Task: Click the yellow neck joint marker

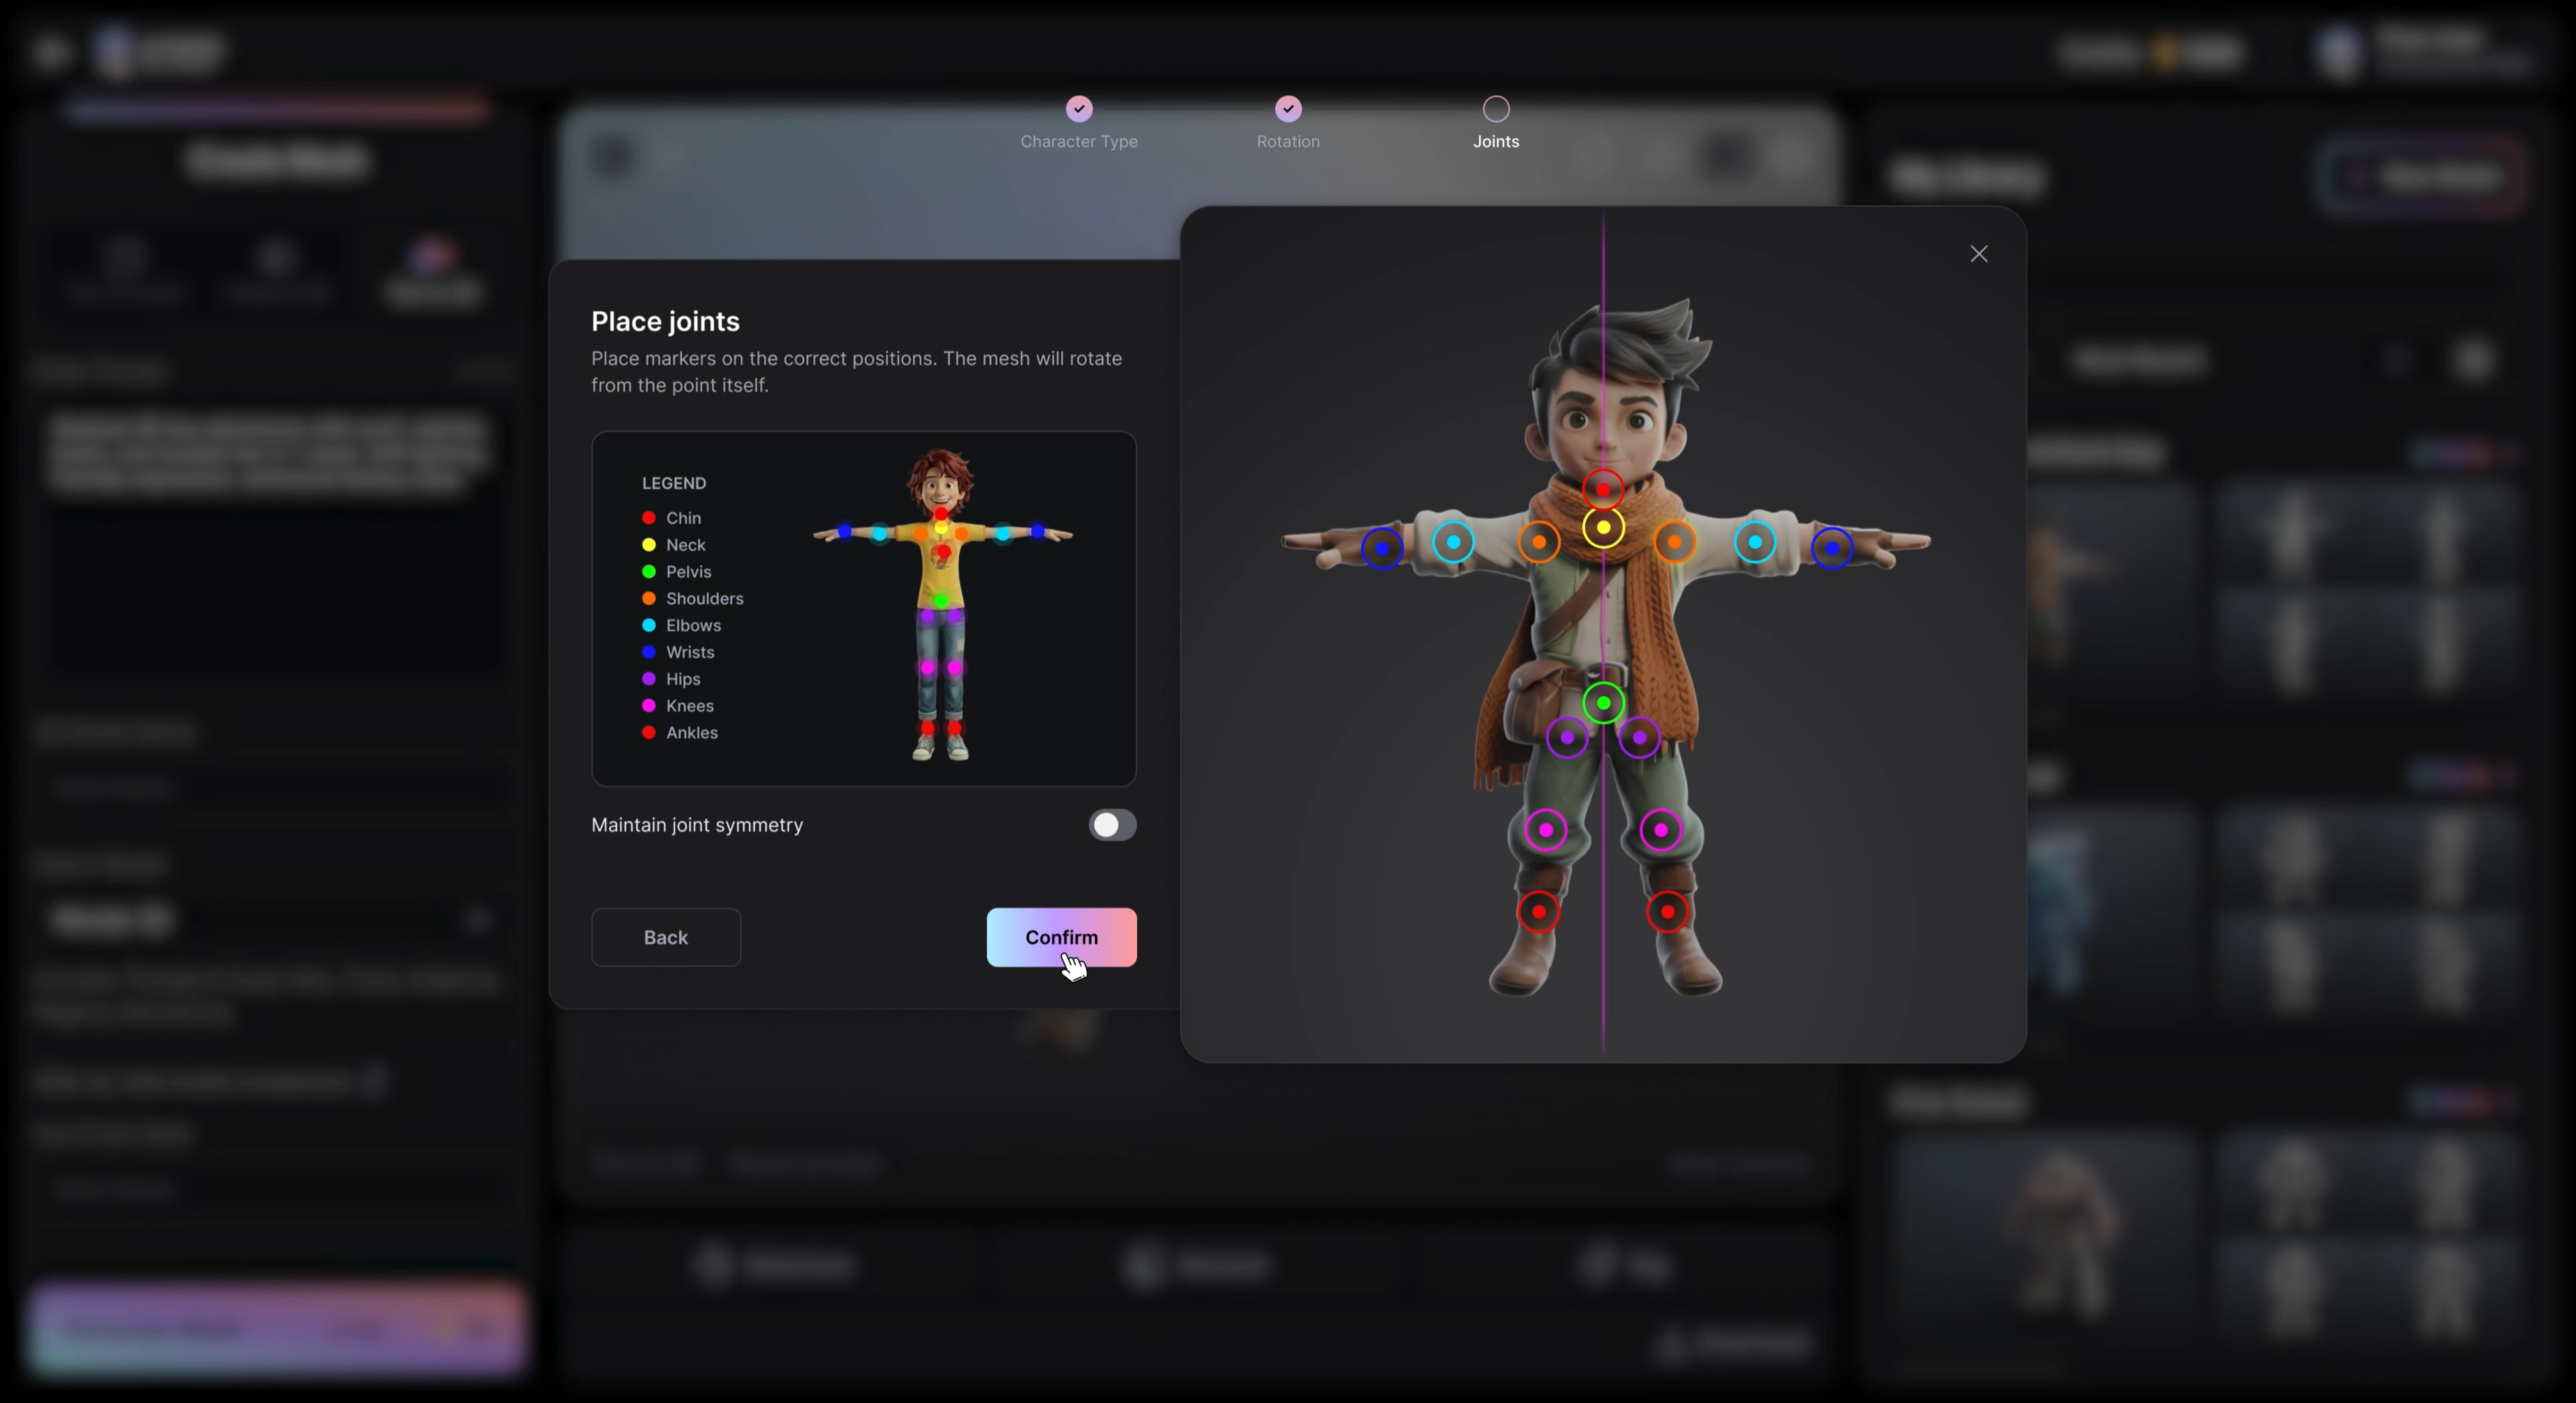Action: tap(1604, 527)
